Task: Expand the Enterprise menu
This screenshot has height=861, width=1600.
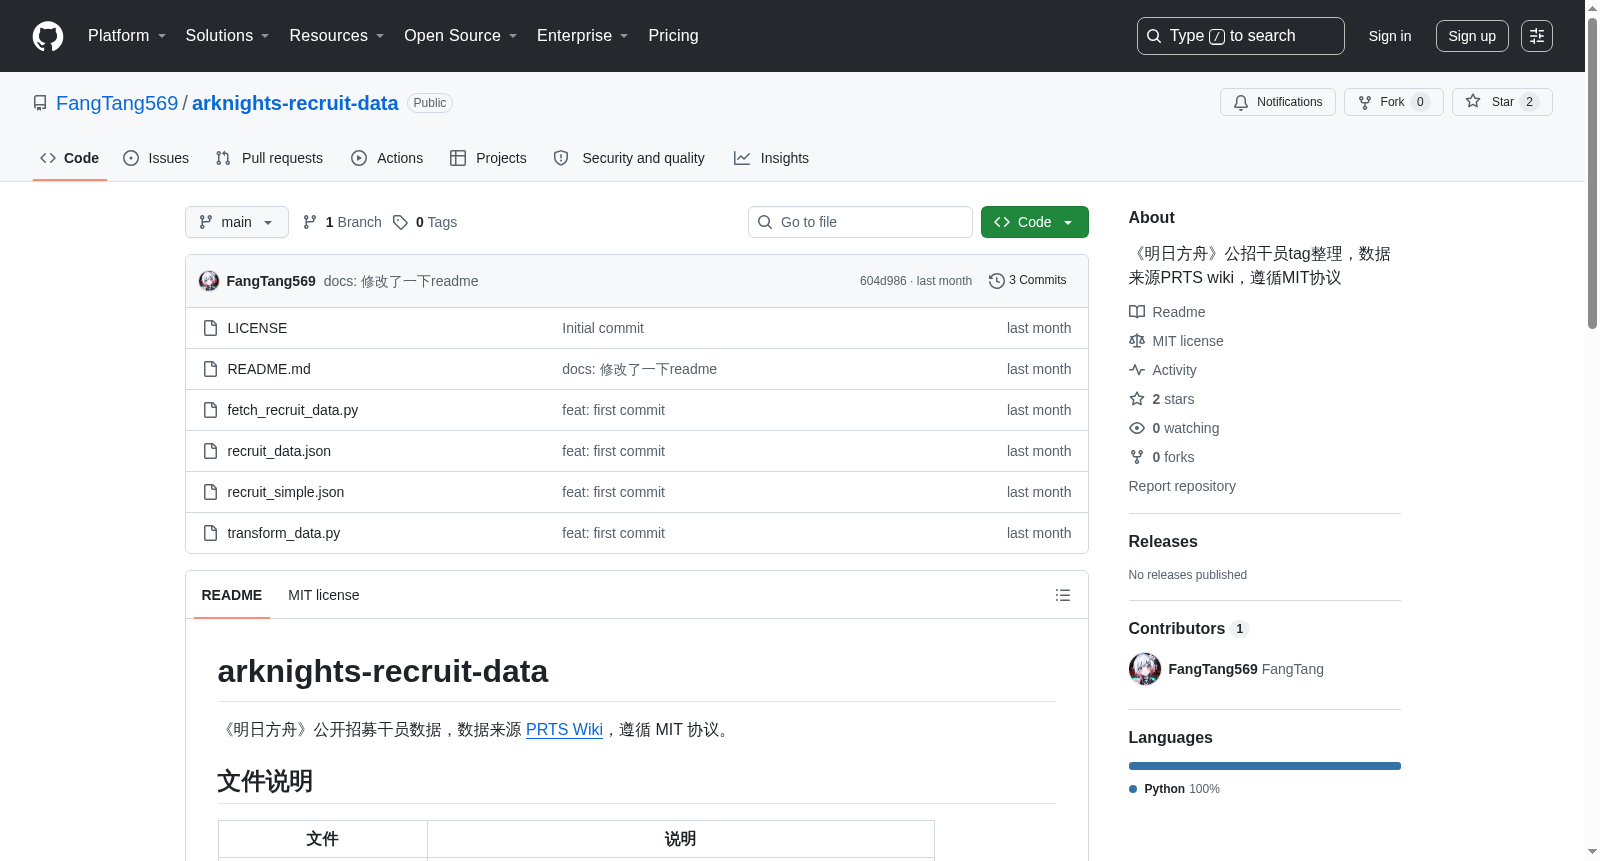Action: click(x=583, y=36)
